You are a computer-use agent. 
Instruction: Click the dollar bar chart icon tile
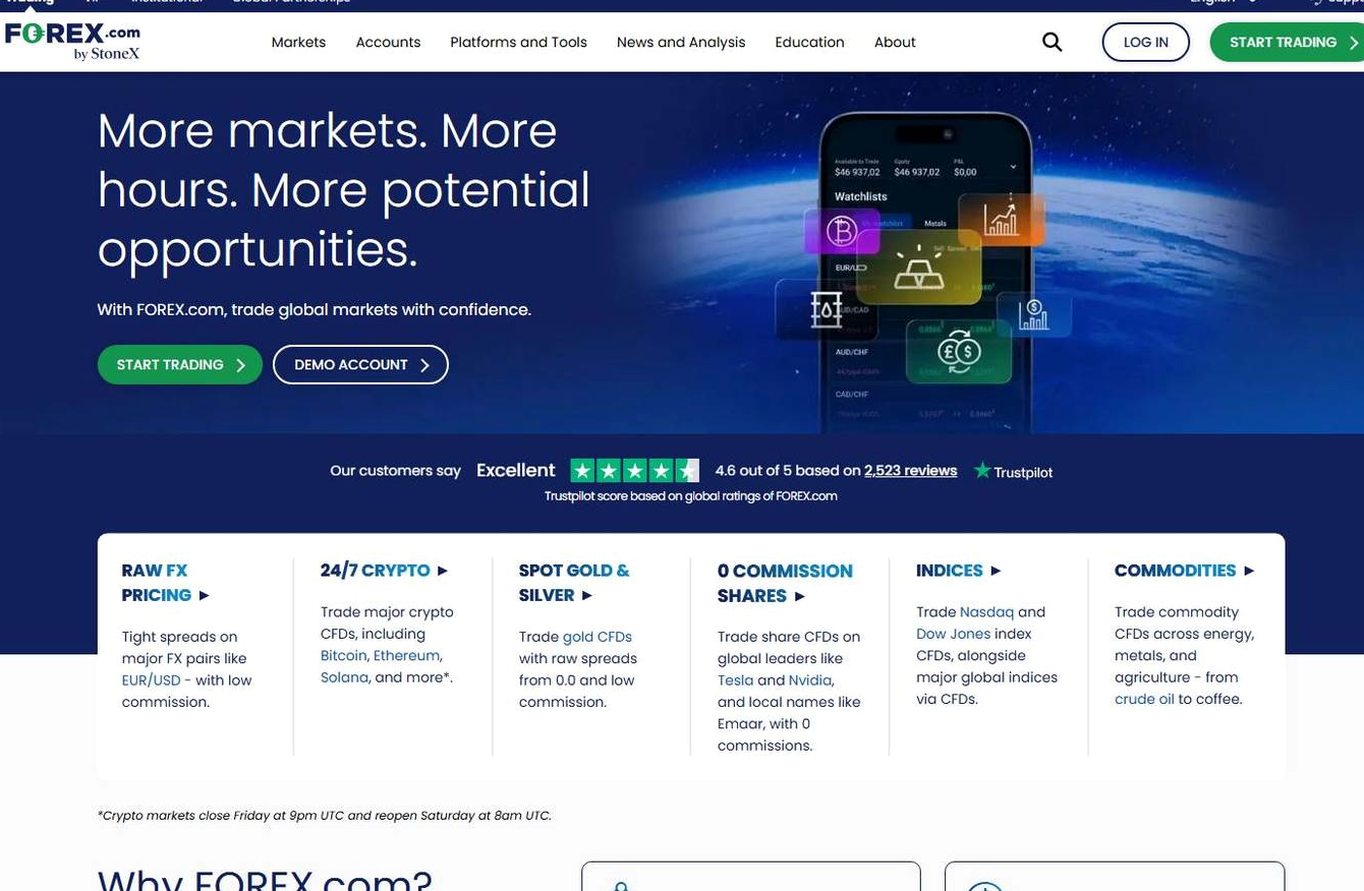click(x=1034, y=314)
